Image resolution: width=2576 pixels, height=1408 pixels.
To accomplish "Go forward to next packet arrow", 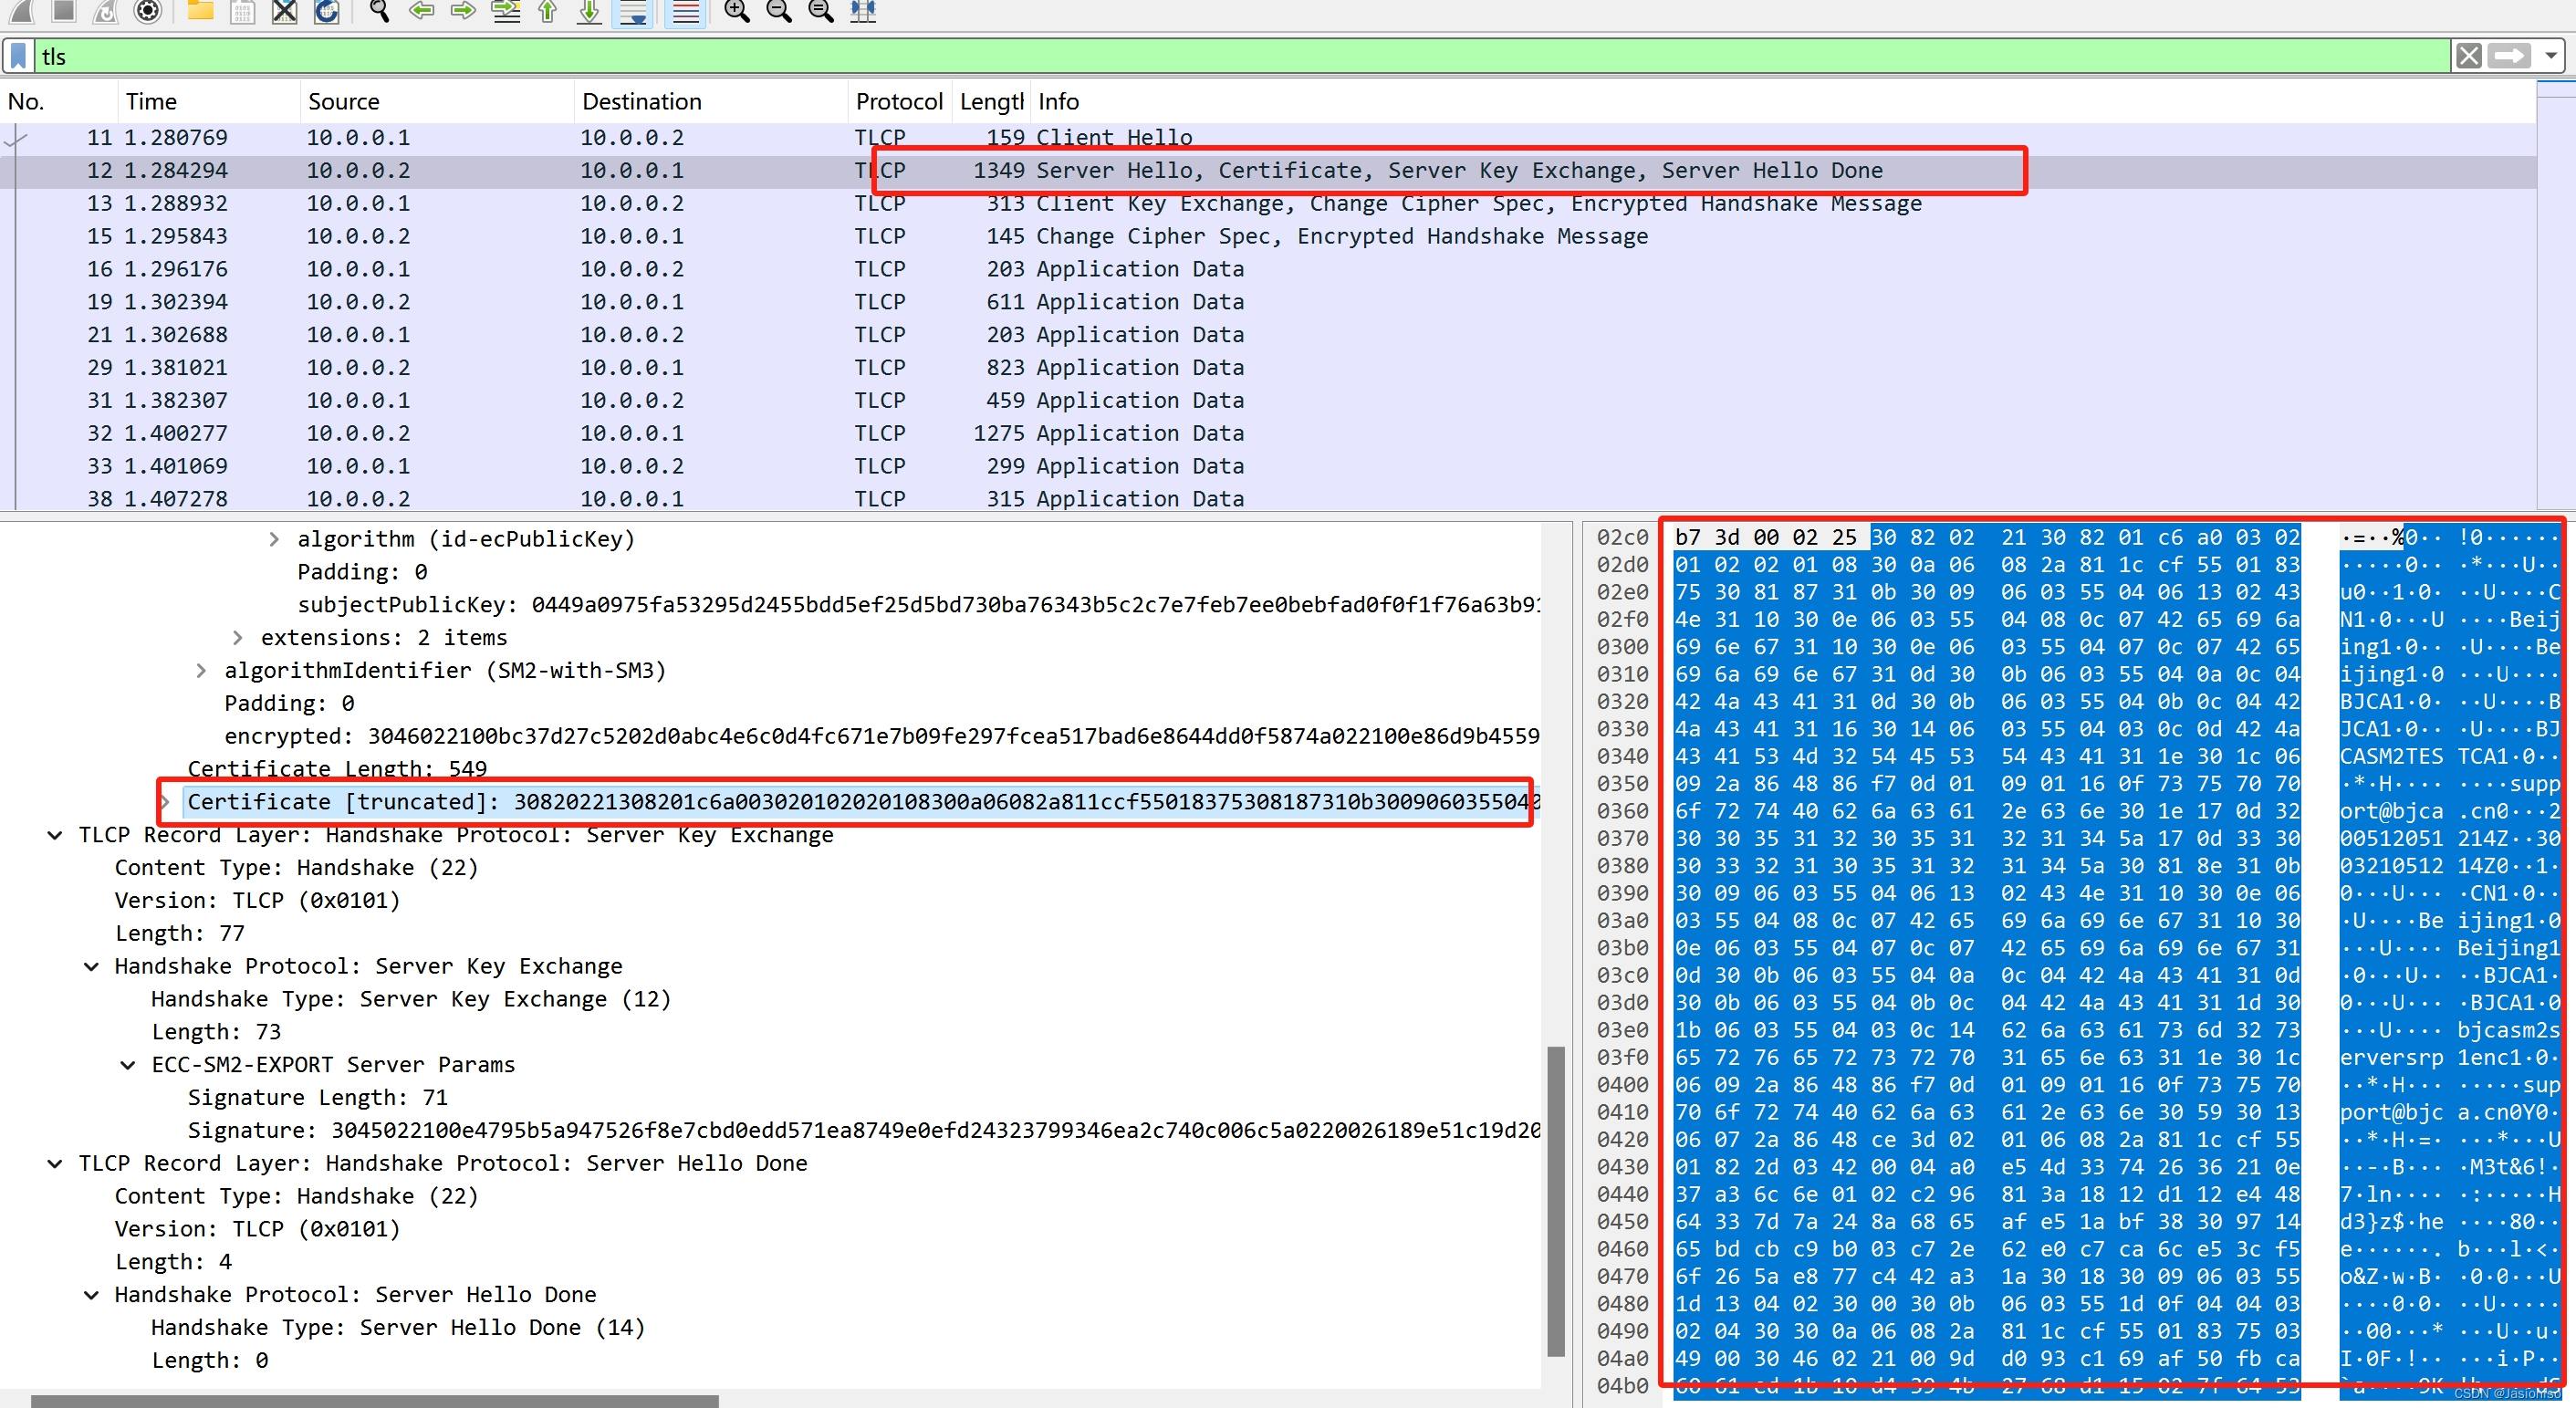I will click(x=463, y=11).
